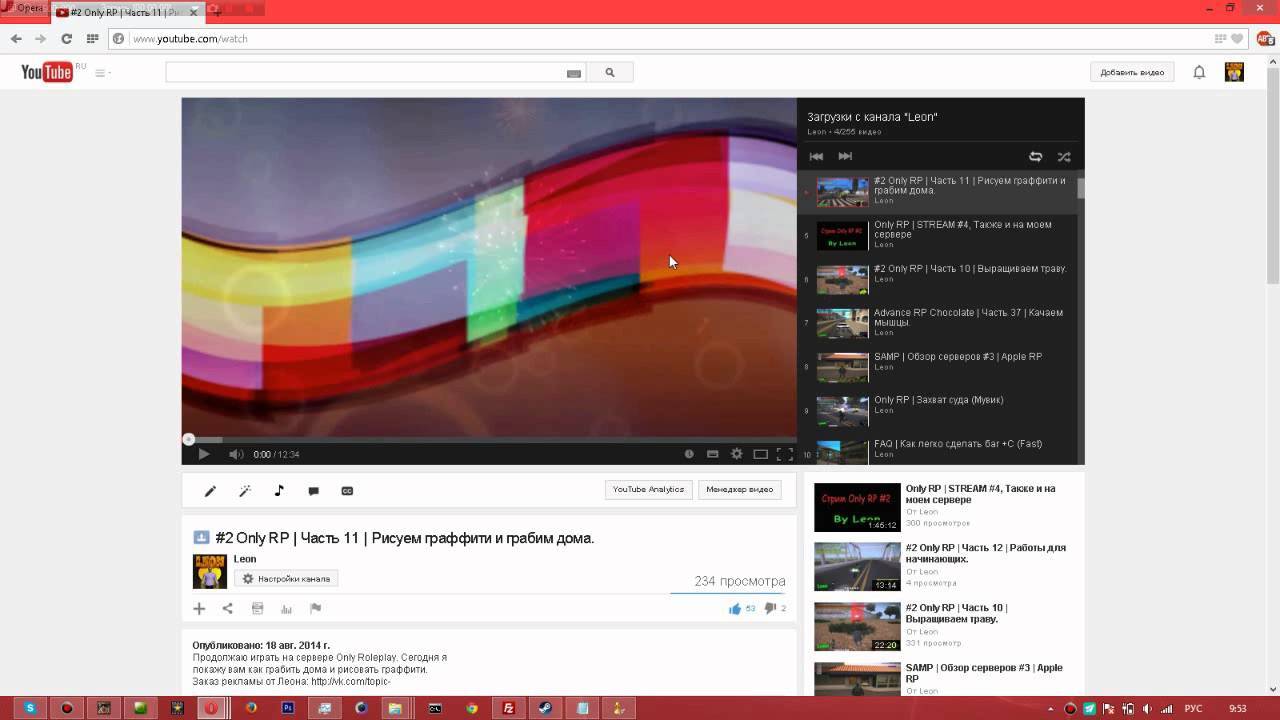Open notifications bell icon
Screen dimensions: 1280x720
pyautogui.click(x=1199, y=72)
